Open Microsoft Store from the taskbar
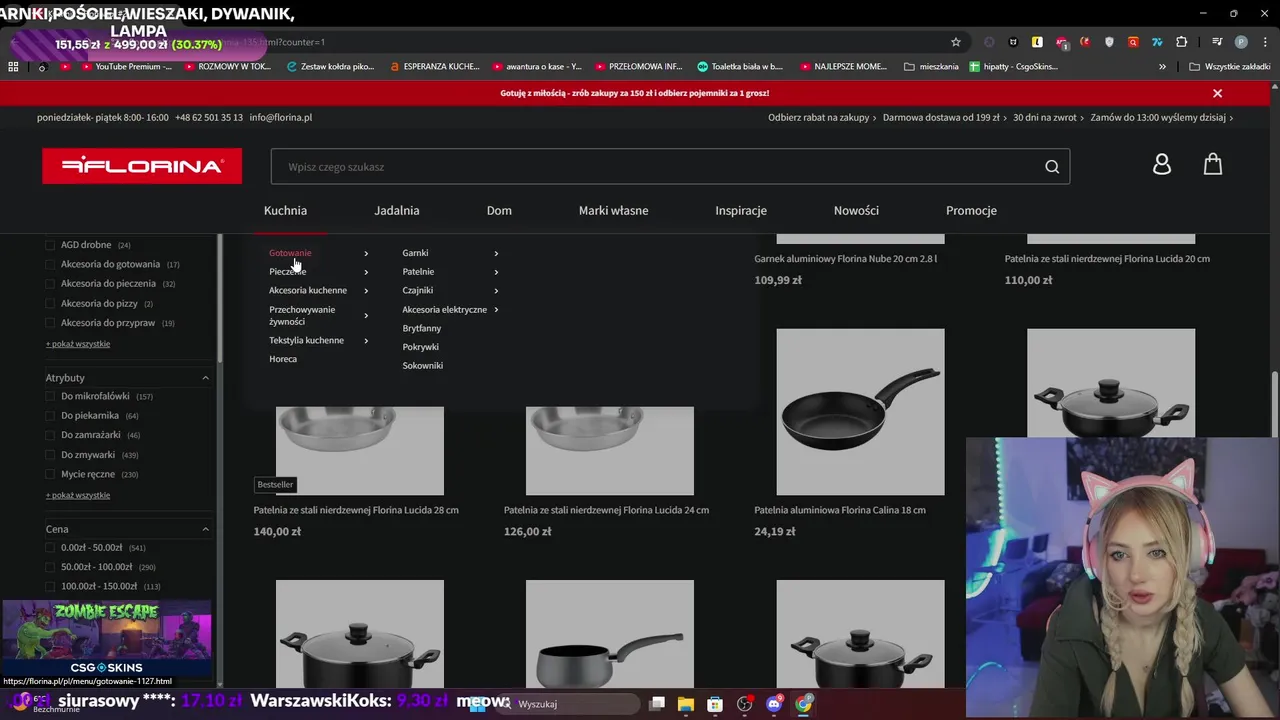Image resolution: width=1280 pixels, height=720 pixels. point(715,704)
